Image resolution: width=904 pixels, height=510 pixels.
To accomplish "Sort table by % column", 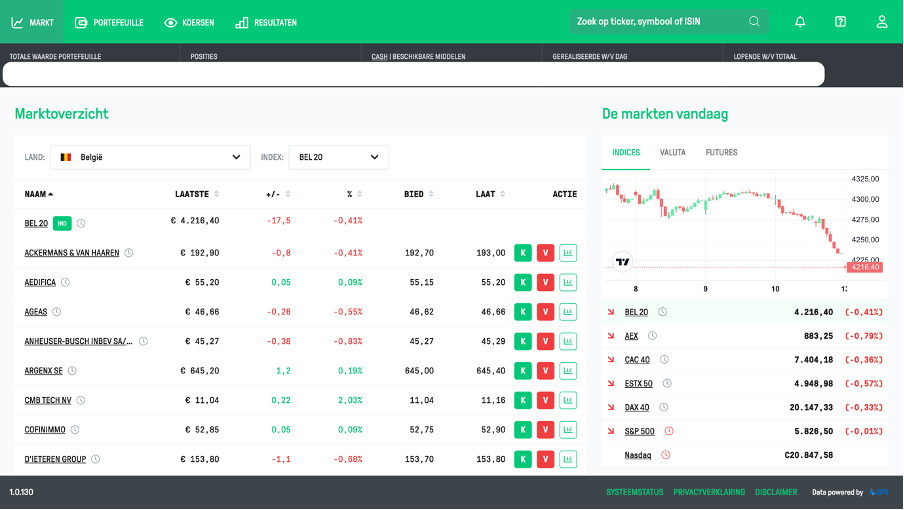I will pyautogui.click(x=355, y=194).
